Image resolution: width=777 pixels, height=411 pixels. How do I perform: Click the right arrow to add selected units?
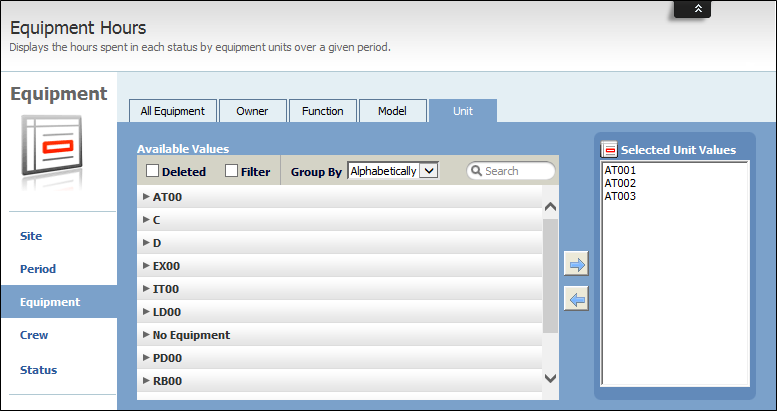coord(576,264)
